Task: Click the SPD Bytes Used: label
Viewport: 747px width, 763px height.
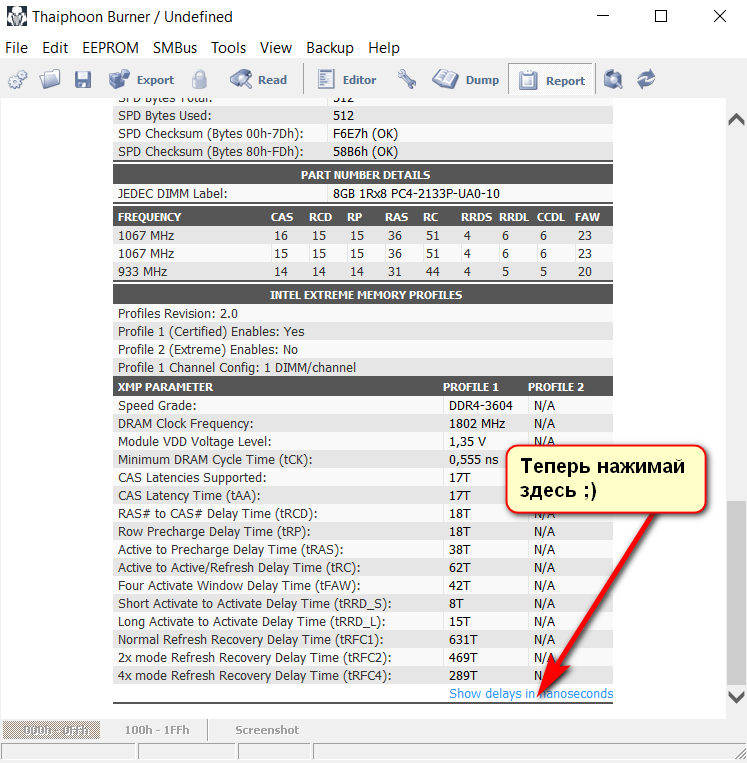Action: point(165,116)
